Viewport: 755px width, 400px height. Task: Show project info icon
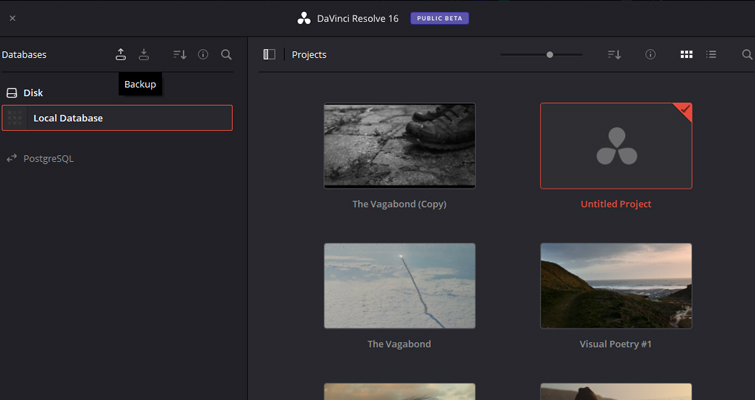650,55
